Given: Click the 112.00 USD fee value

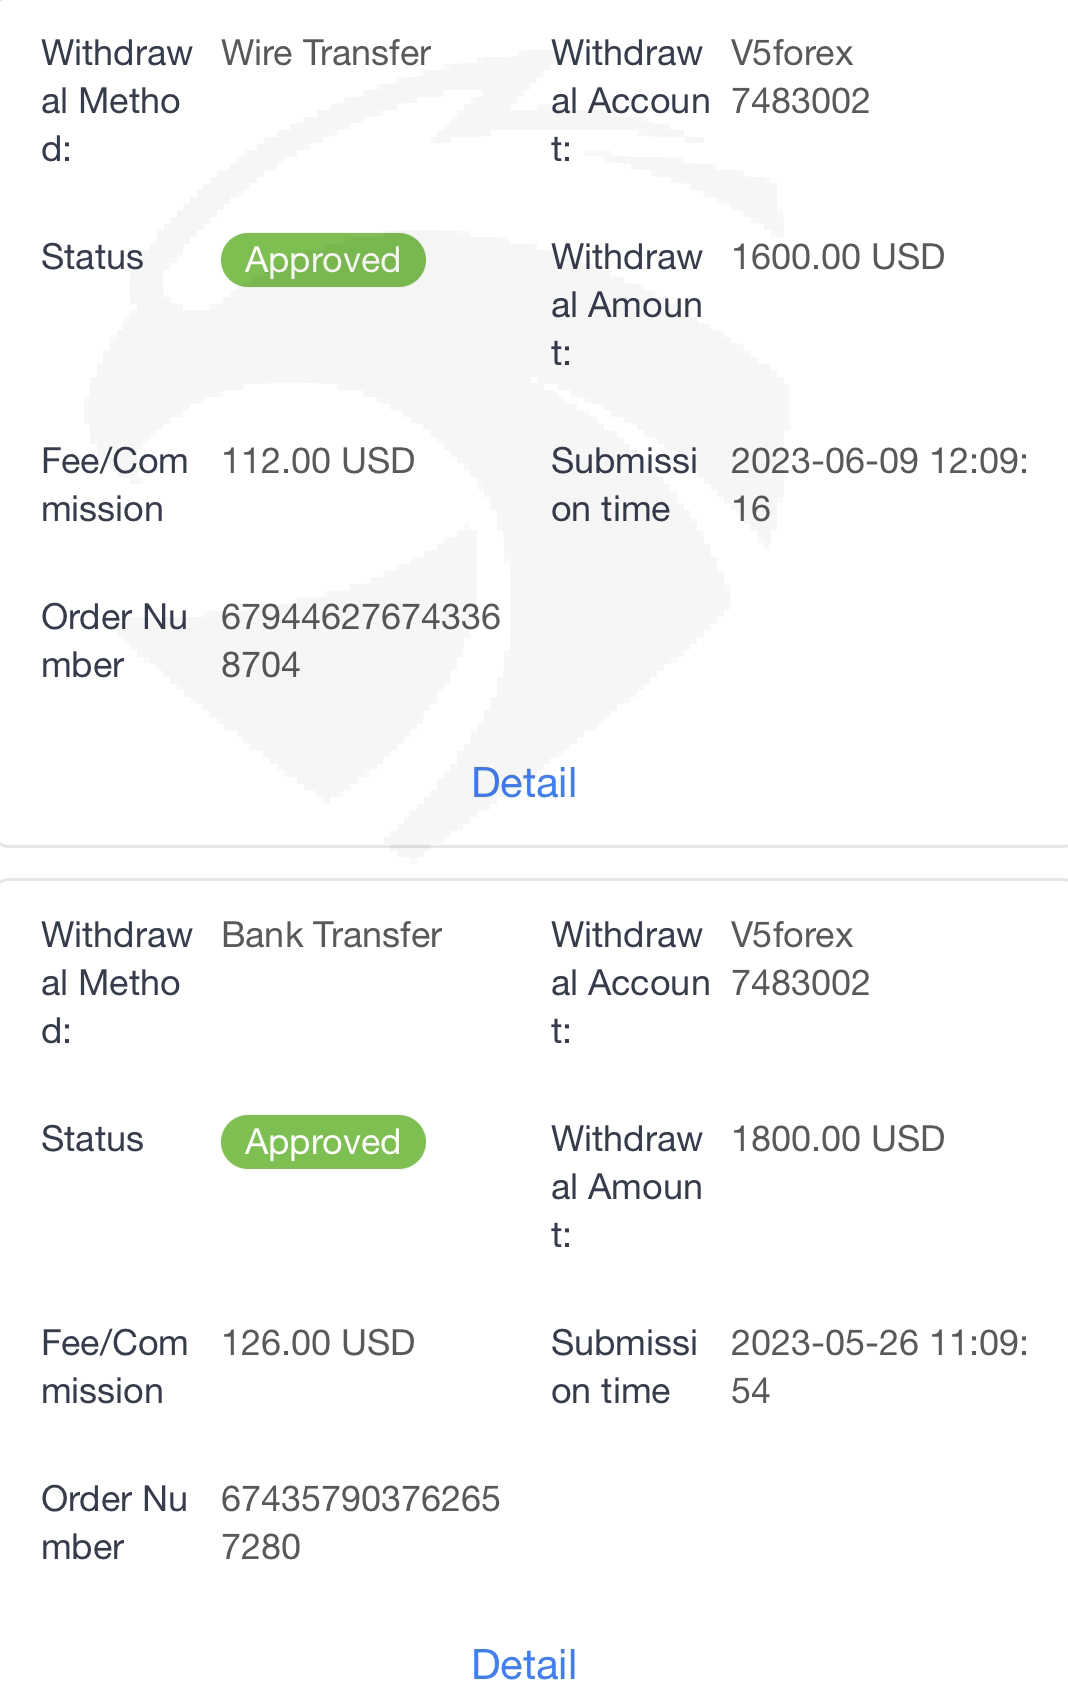Looking at the screenshot, I should point(318,461).
